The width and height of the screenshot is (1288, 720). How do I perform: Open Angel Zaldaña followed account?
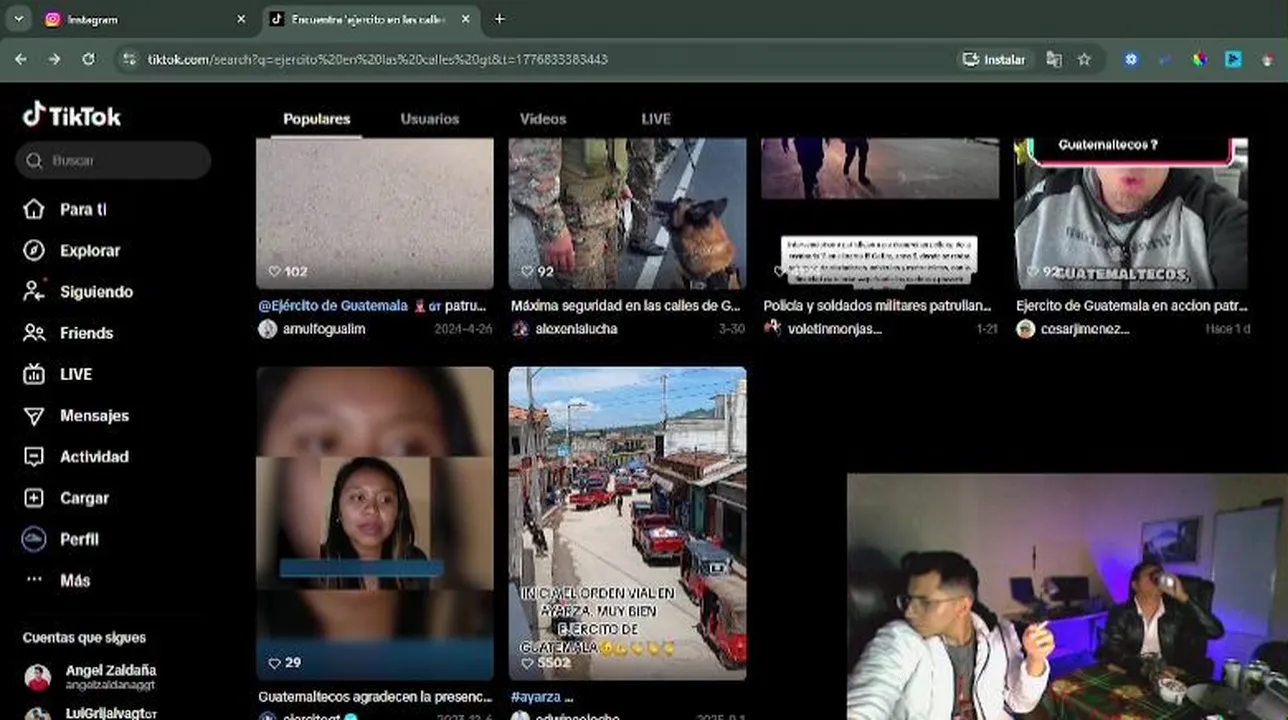click(x=111, y=677)
